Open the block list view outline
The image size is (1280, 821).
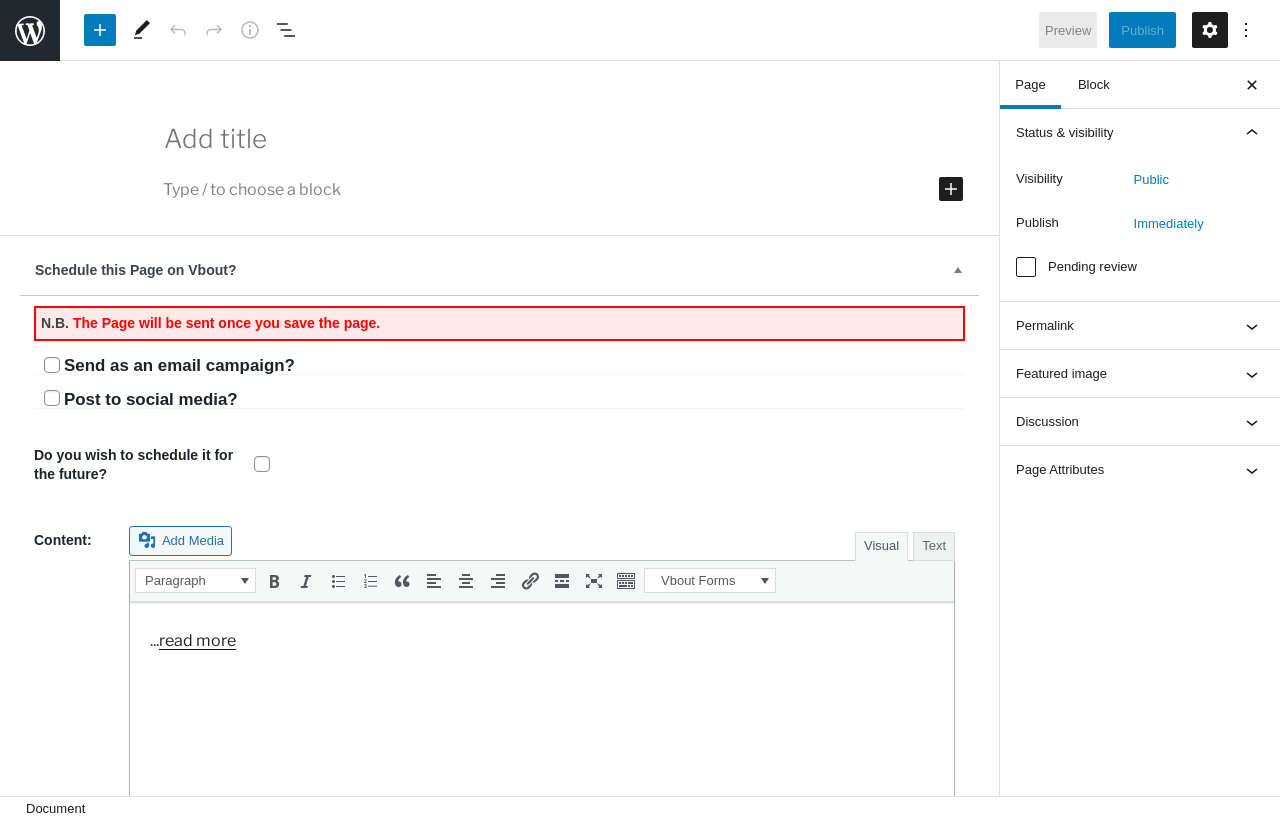click(x=286, y=30)
